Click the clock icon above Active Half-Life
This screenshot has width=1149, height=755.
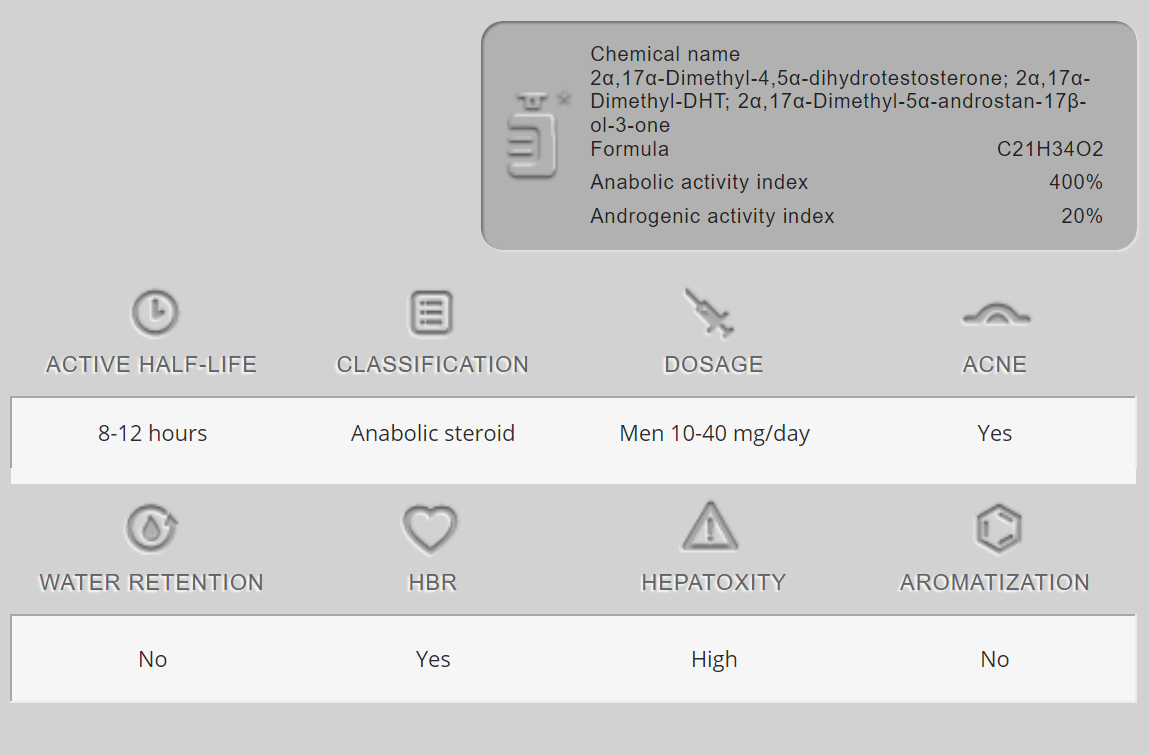155,313
